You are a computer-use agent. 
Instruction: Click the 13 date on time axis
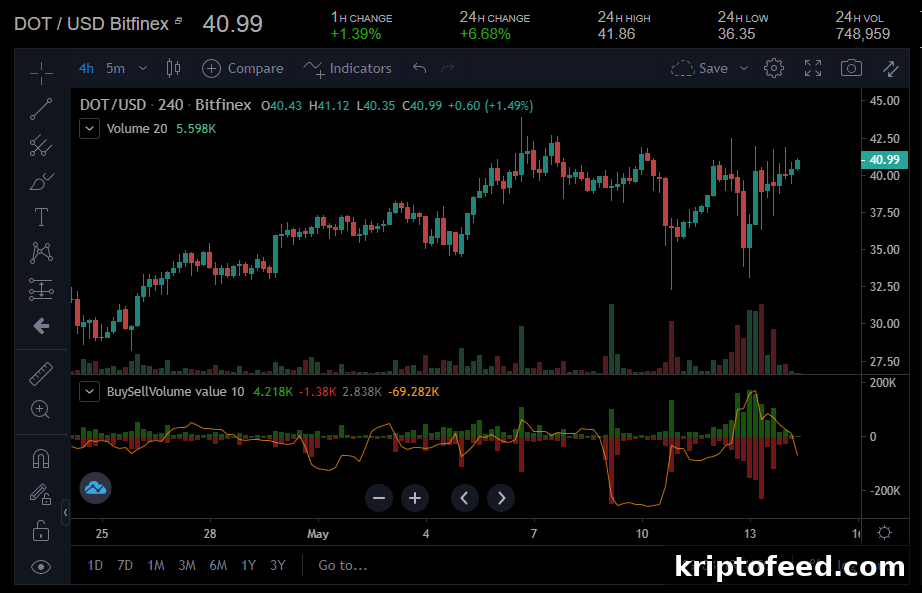[750, 534]
